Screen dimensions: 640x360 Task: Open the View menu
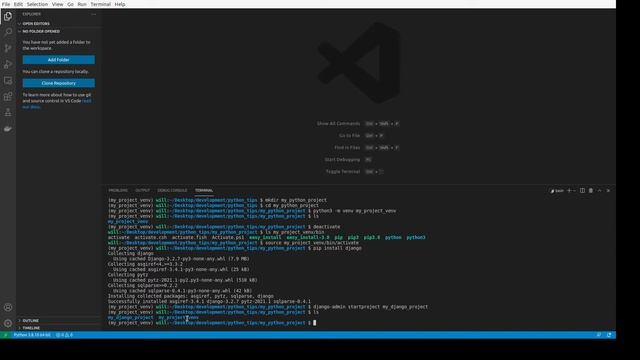pos(58,4)
